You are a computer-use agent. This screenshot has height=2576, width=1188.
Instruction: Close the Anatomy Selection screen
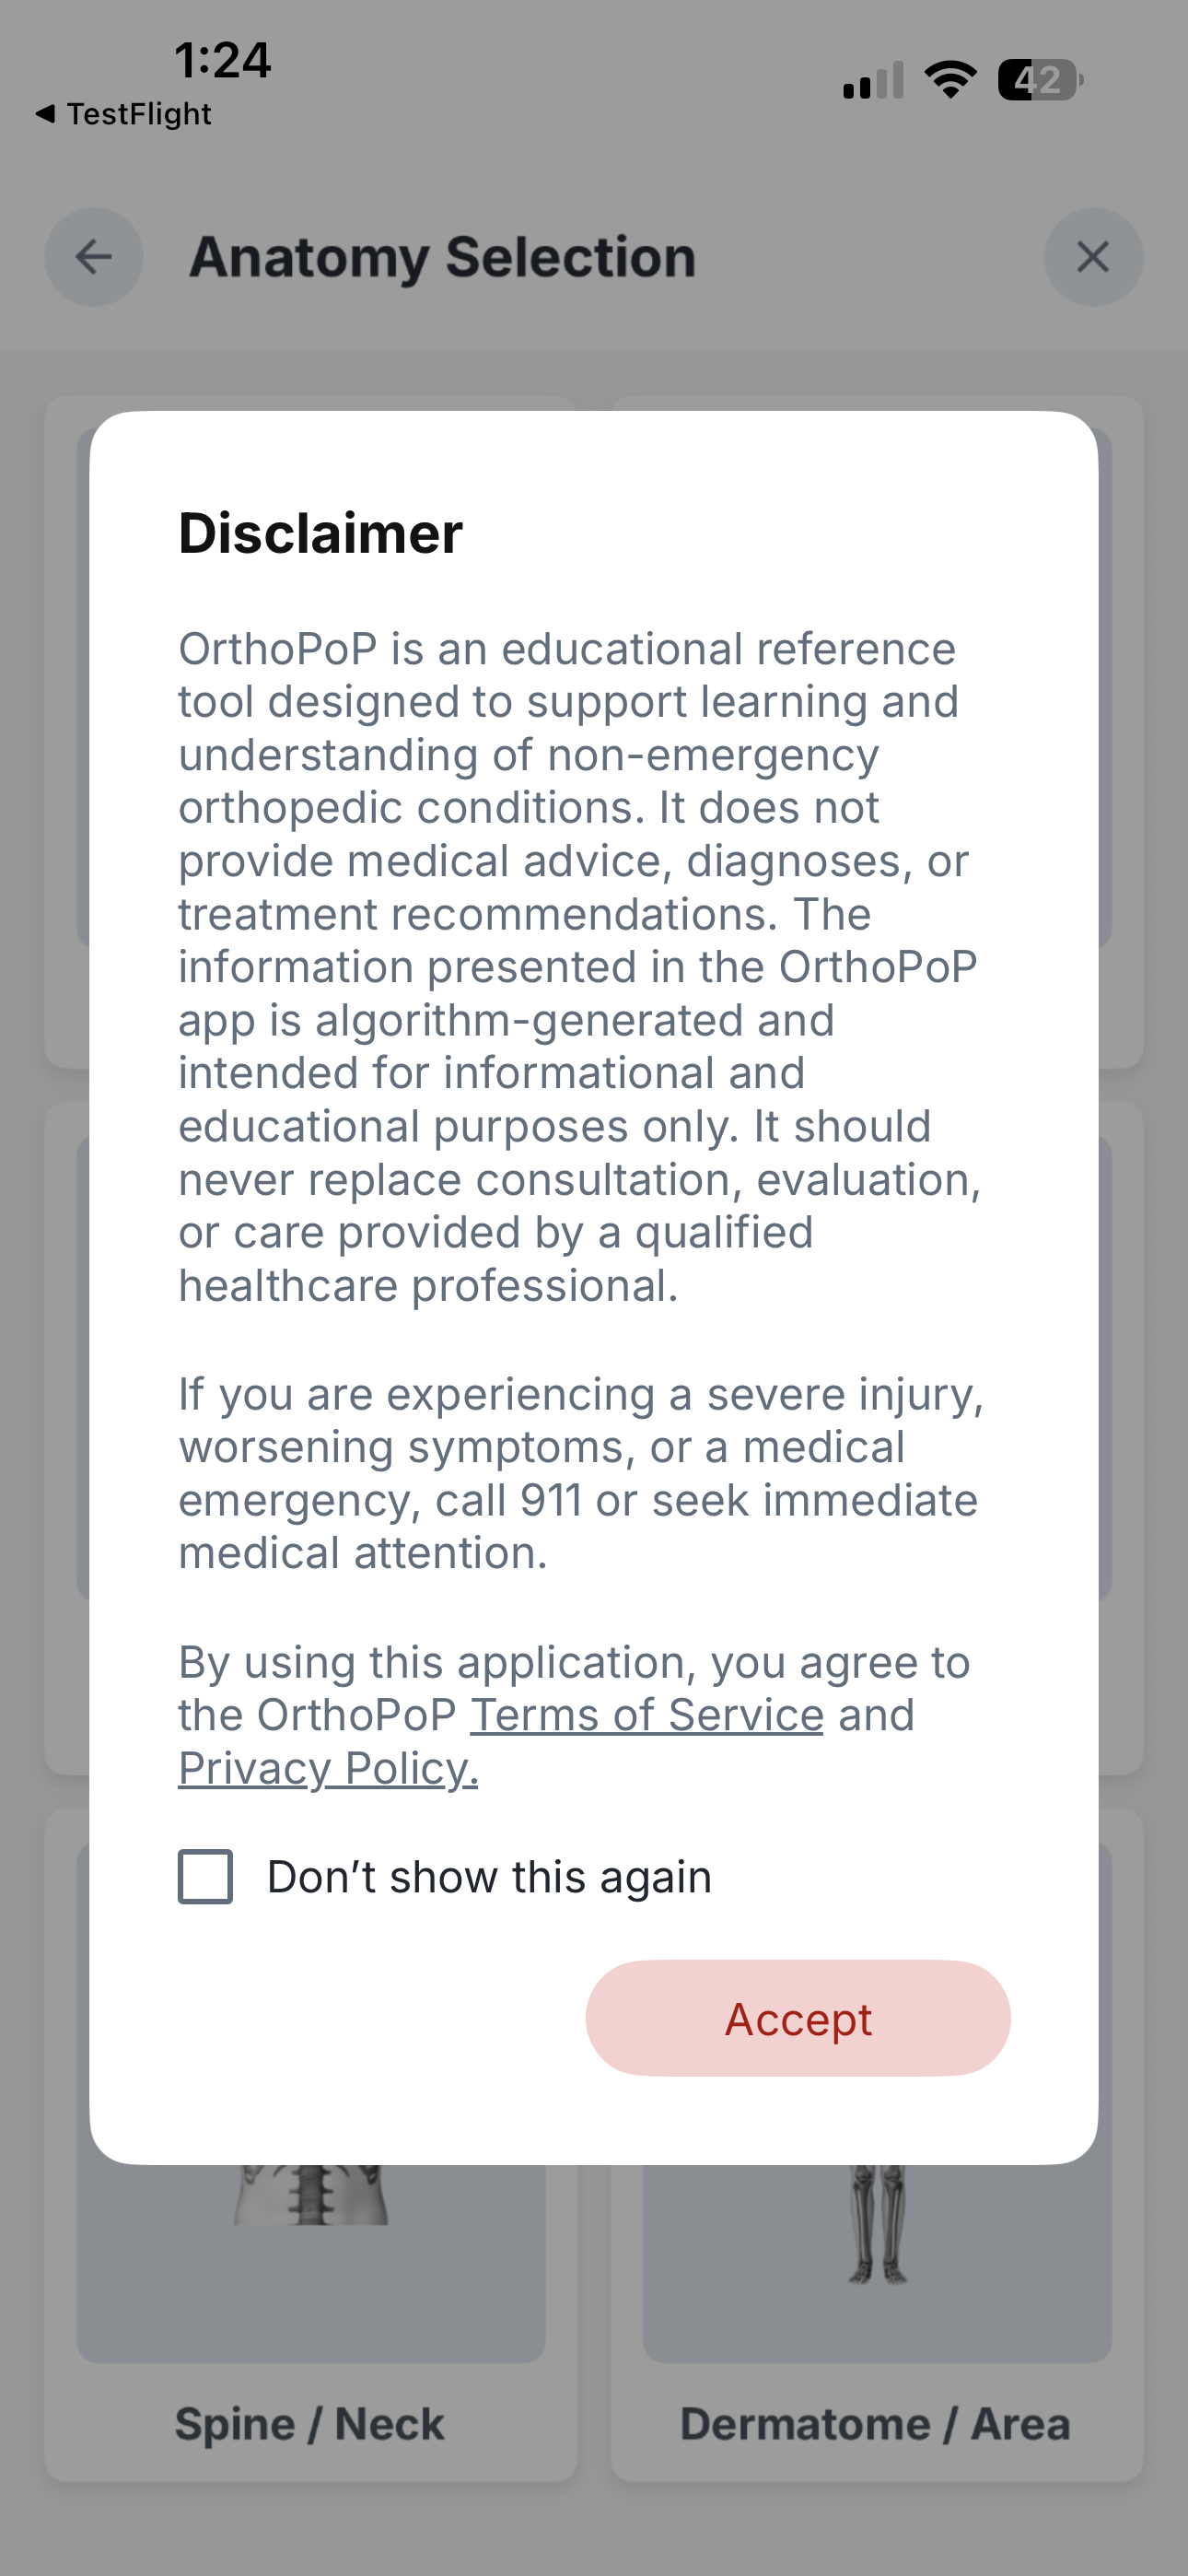pyautogui.click(x=1093, y=257)
